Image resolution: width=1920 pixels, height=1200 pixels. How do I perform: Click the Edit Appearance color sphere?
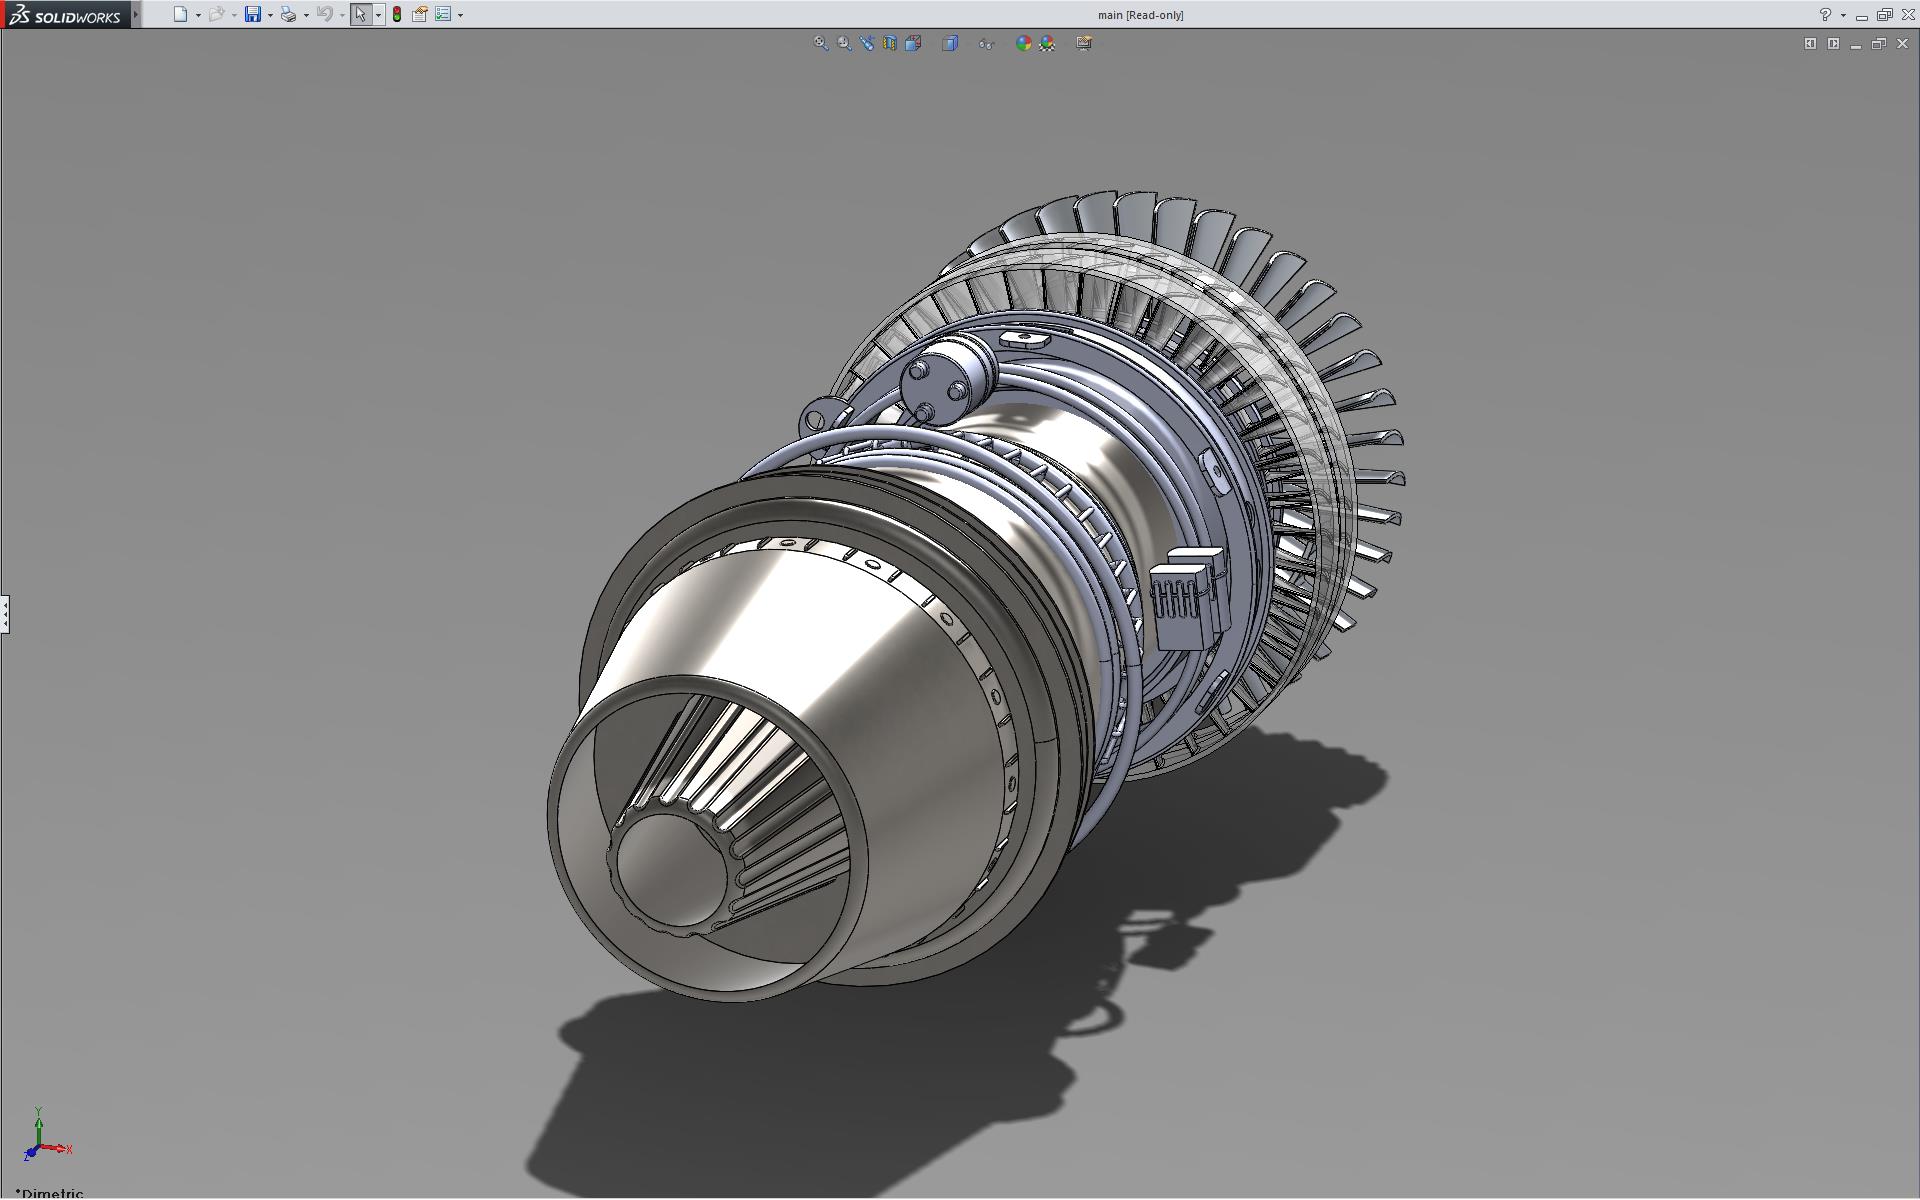(x=1023, y=43)
